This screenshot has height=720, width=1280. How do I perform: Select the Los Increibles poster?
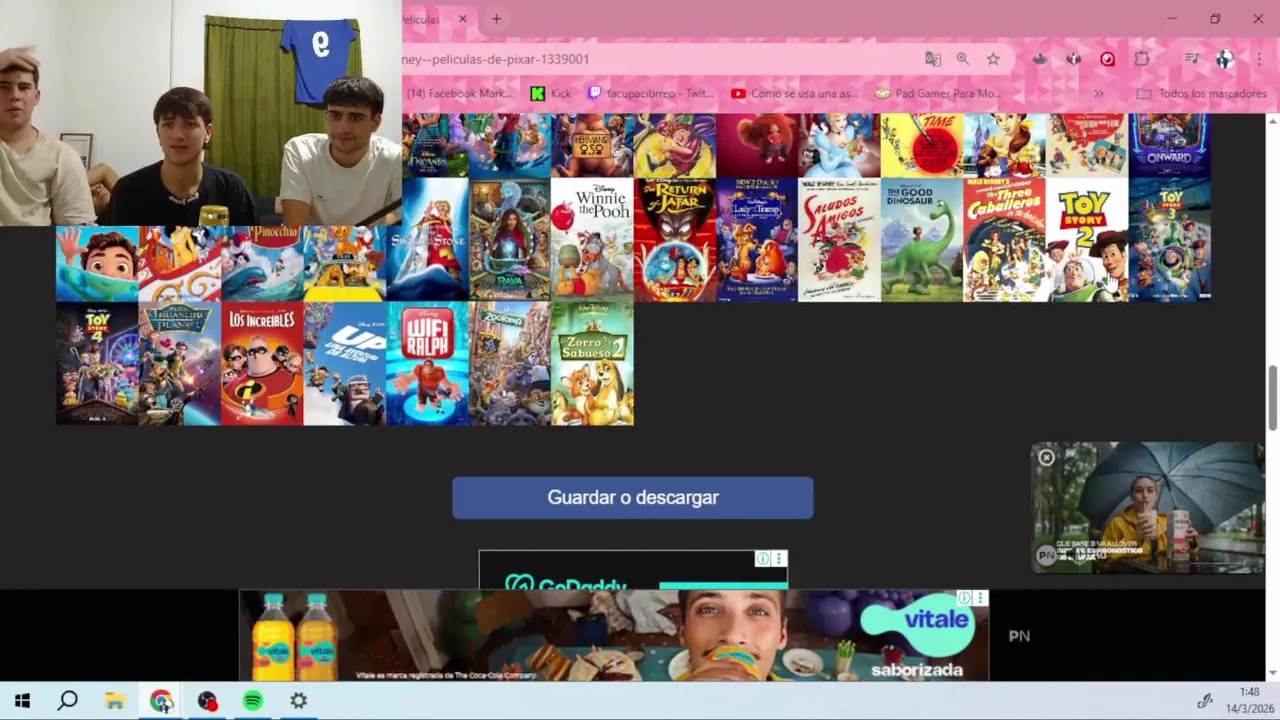(x=262, y=364)
